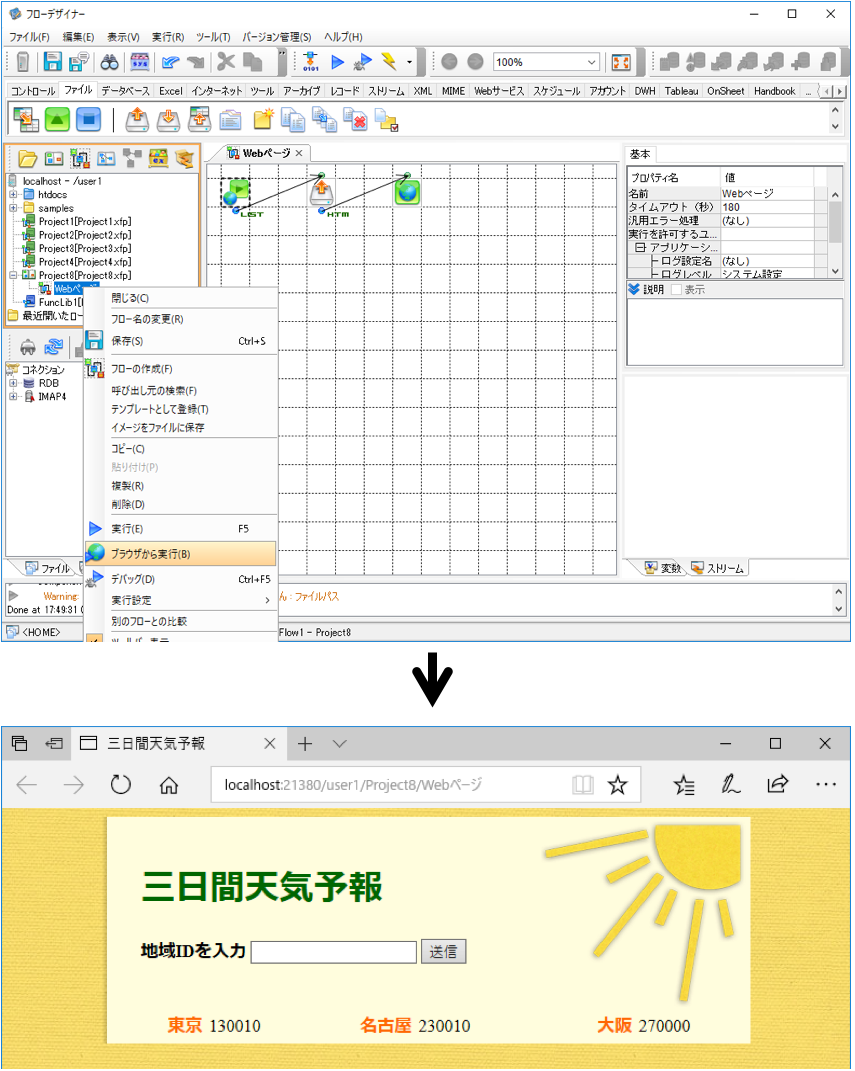The image size is (855, 1071).
Task: Close the Webページ editor tab
Action: point(298,153)
